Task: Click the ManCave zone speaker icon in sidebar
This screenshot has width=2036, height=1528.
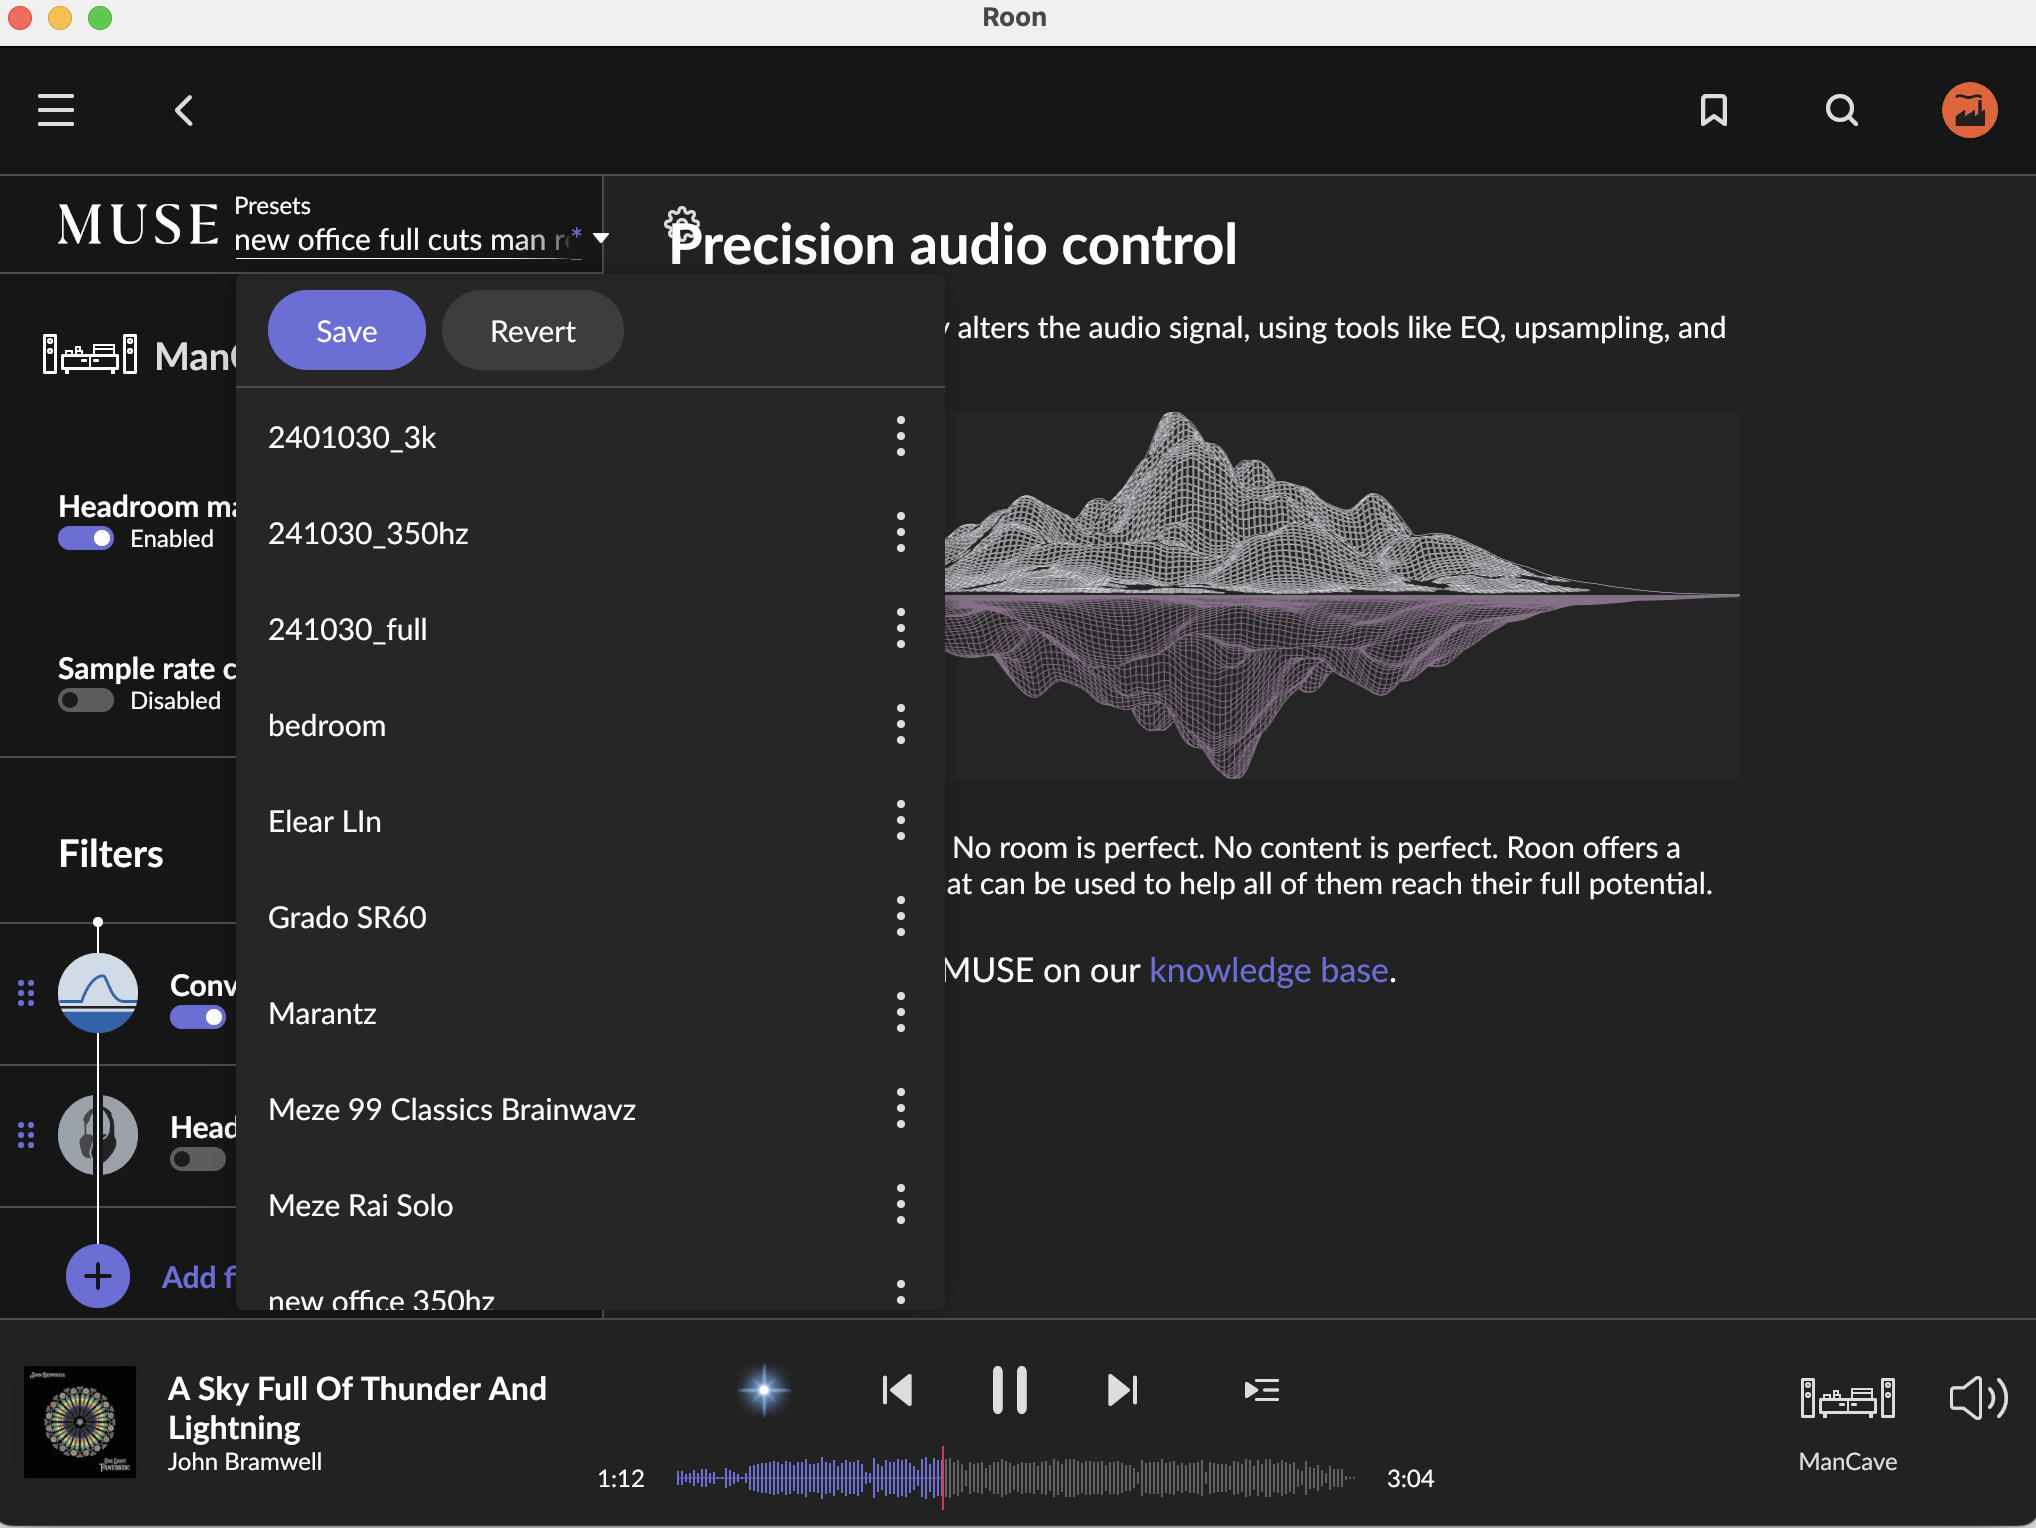Action: 90,356
